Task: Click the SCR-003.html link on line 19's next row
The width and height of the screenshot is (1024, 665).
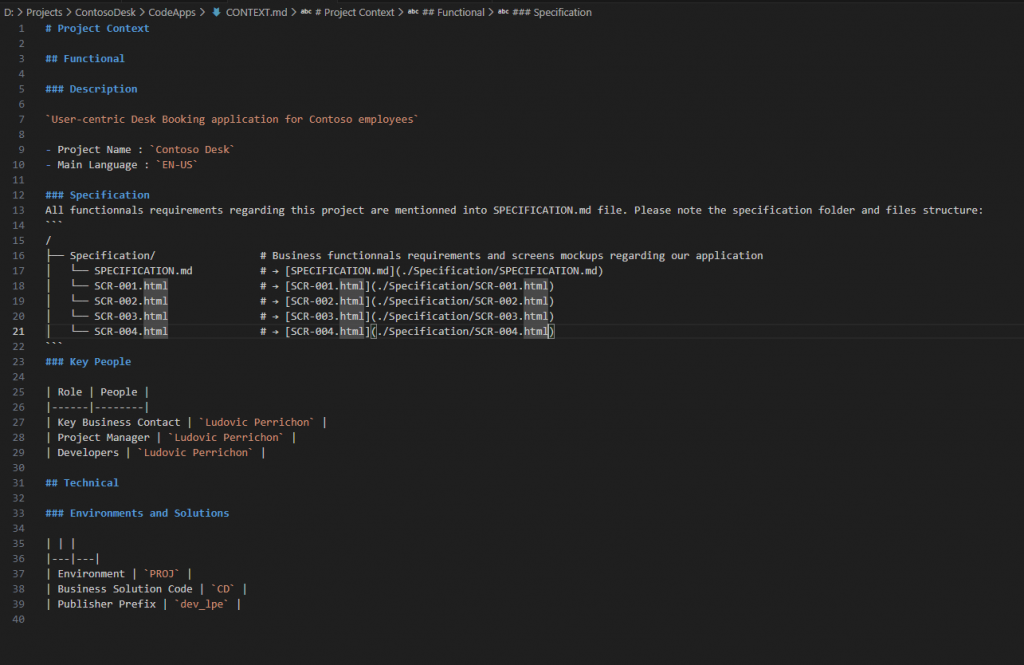Action: point(462,316)
